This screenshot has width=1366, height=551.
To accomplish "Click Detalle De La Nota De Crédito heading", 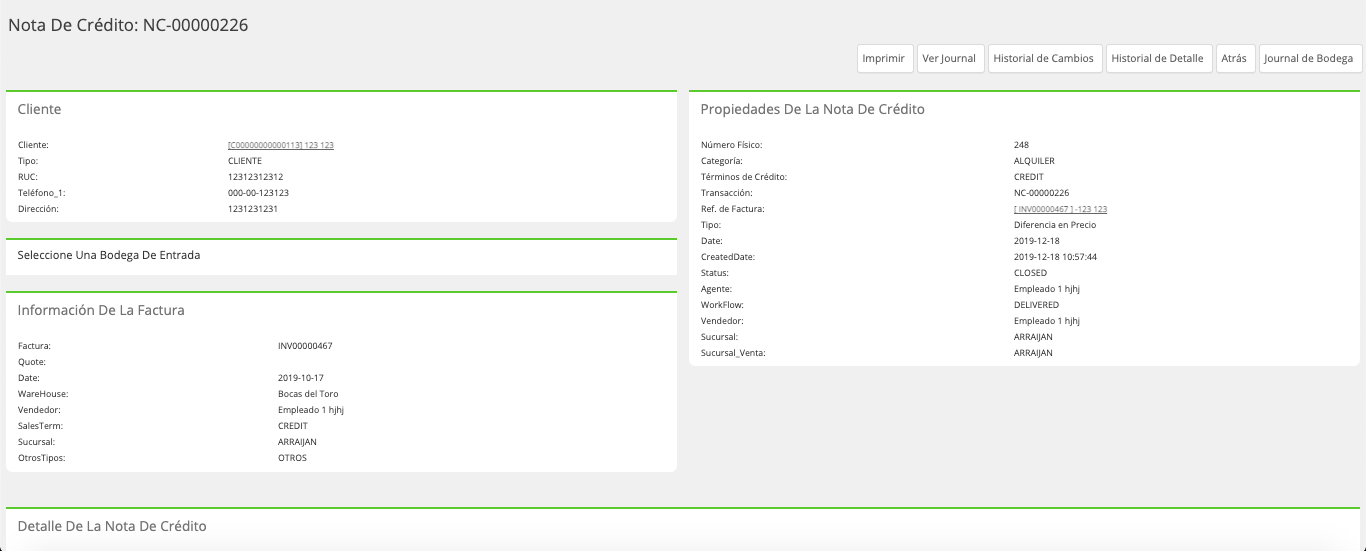I will point(112,526).
